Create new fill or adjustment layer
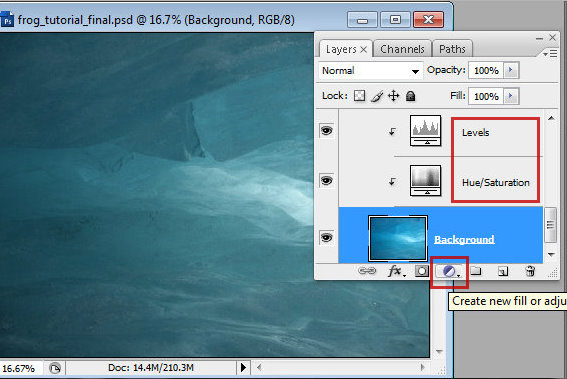 449,271
